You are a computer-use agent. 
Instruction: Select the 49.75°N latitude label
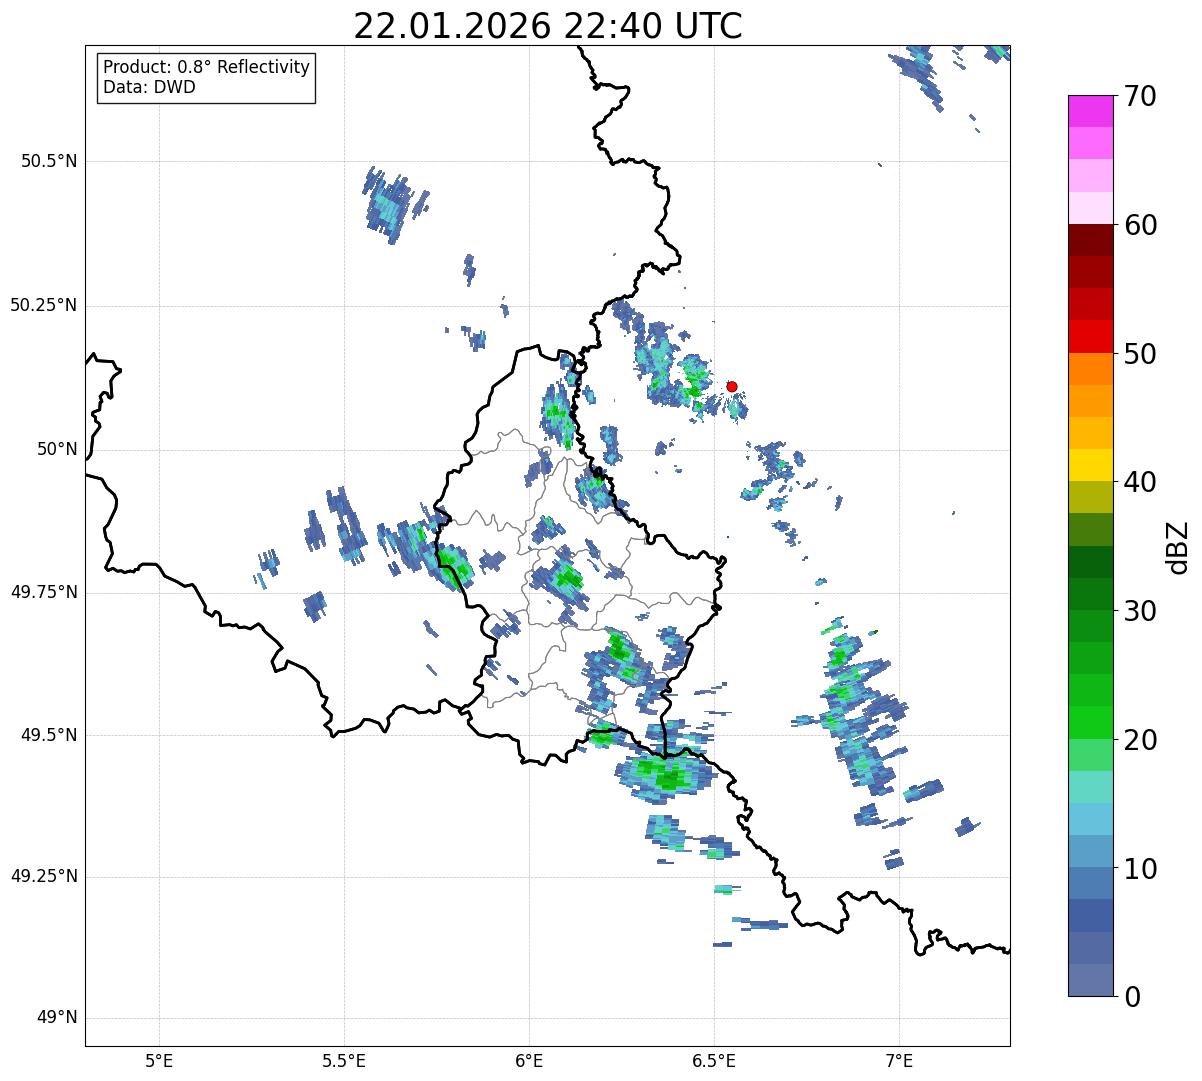click(43, 592)
